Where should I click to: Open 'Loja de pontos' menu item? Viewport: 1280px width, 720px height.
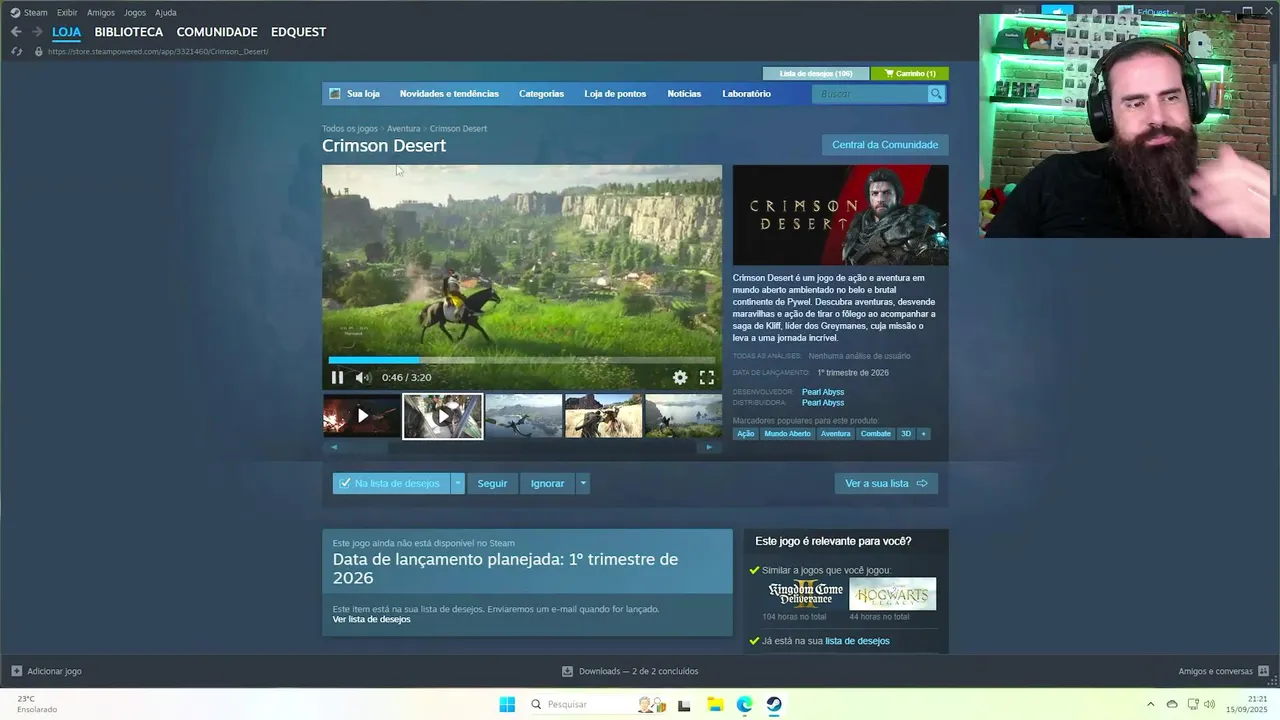click(615, 94)
